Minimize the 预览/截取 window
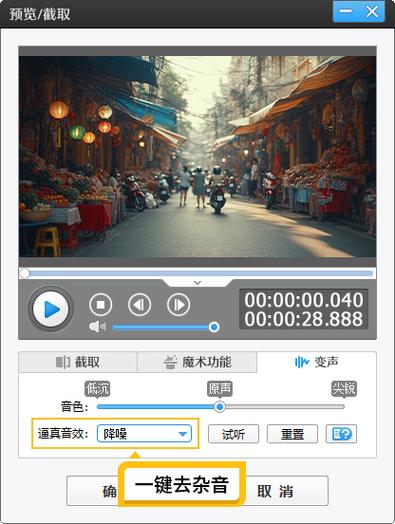395x524 pixels. click(346, 11)
